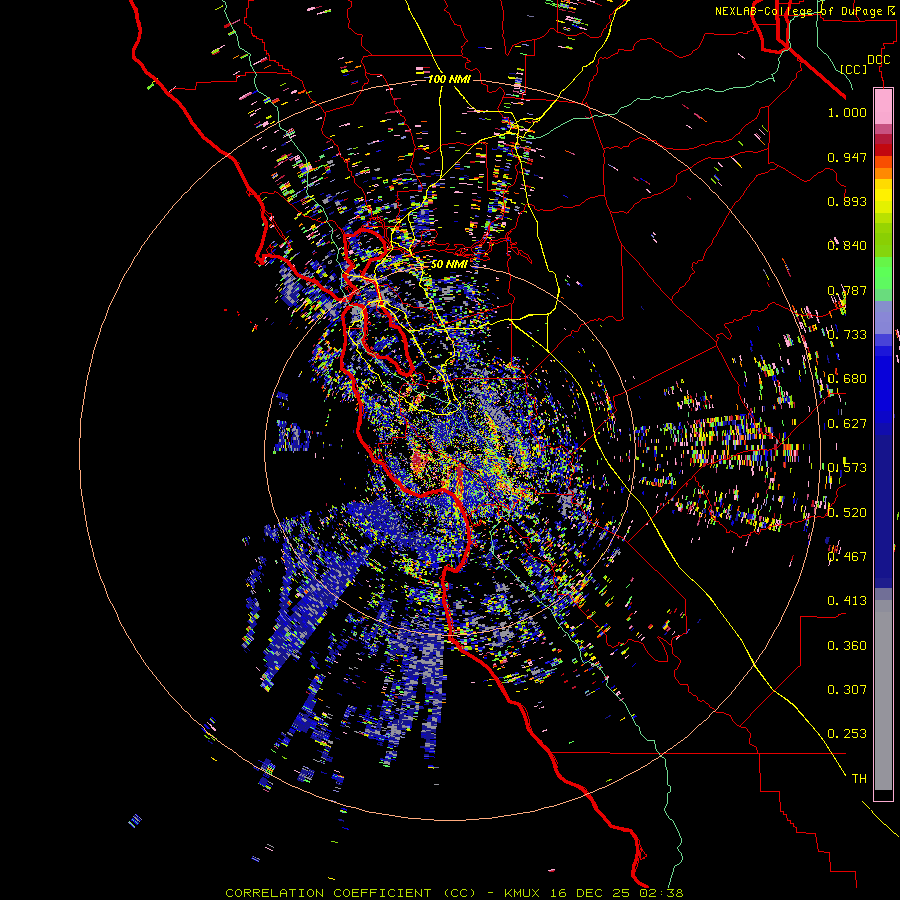Select the 0.840 legend value
The height and width of the screenshot is (900, 900).
click(x=847, y=246)
